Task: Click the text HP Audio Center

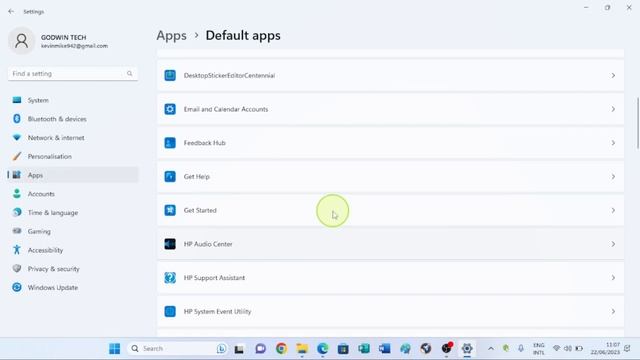Action: 208,244
